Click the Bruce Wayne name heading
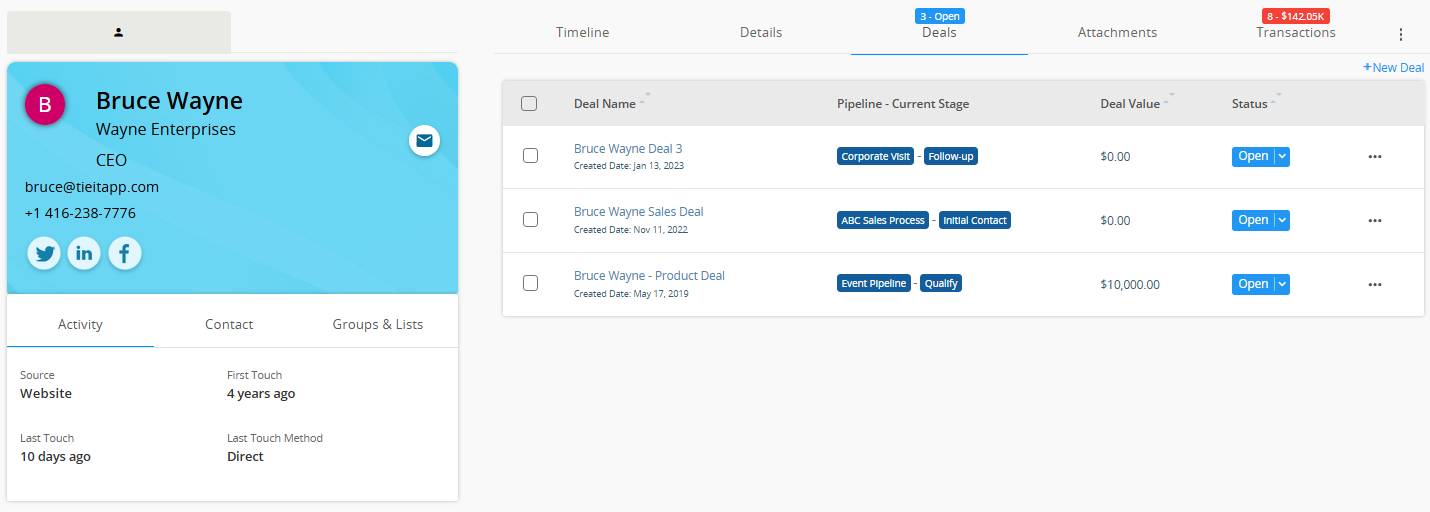The height and width of the screenshot is (512, 1430). click(x=169, y=101)
